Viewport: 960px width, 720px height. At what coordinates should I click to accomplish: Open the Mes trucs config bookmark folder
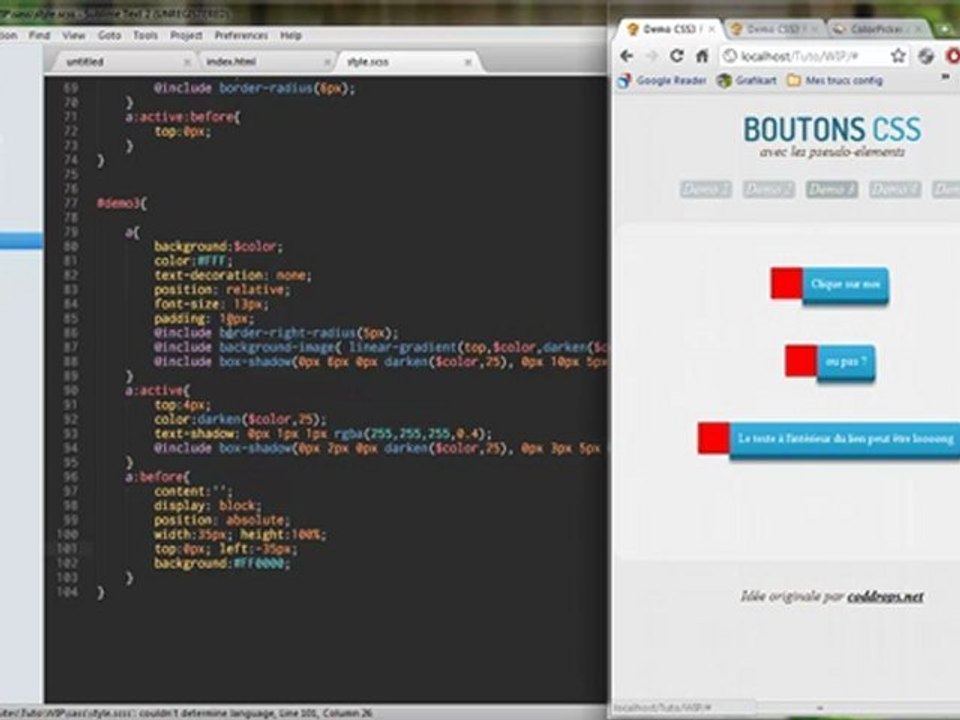coord(835,80)
